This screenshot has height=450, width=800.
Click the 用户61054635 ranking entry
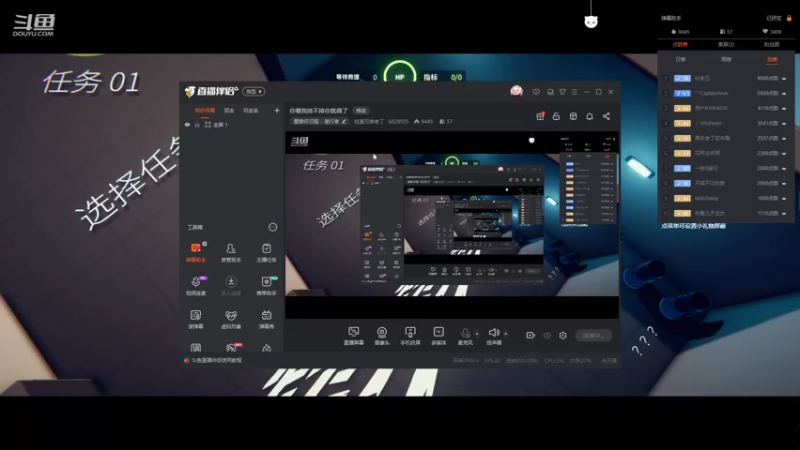711,108
